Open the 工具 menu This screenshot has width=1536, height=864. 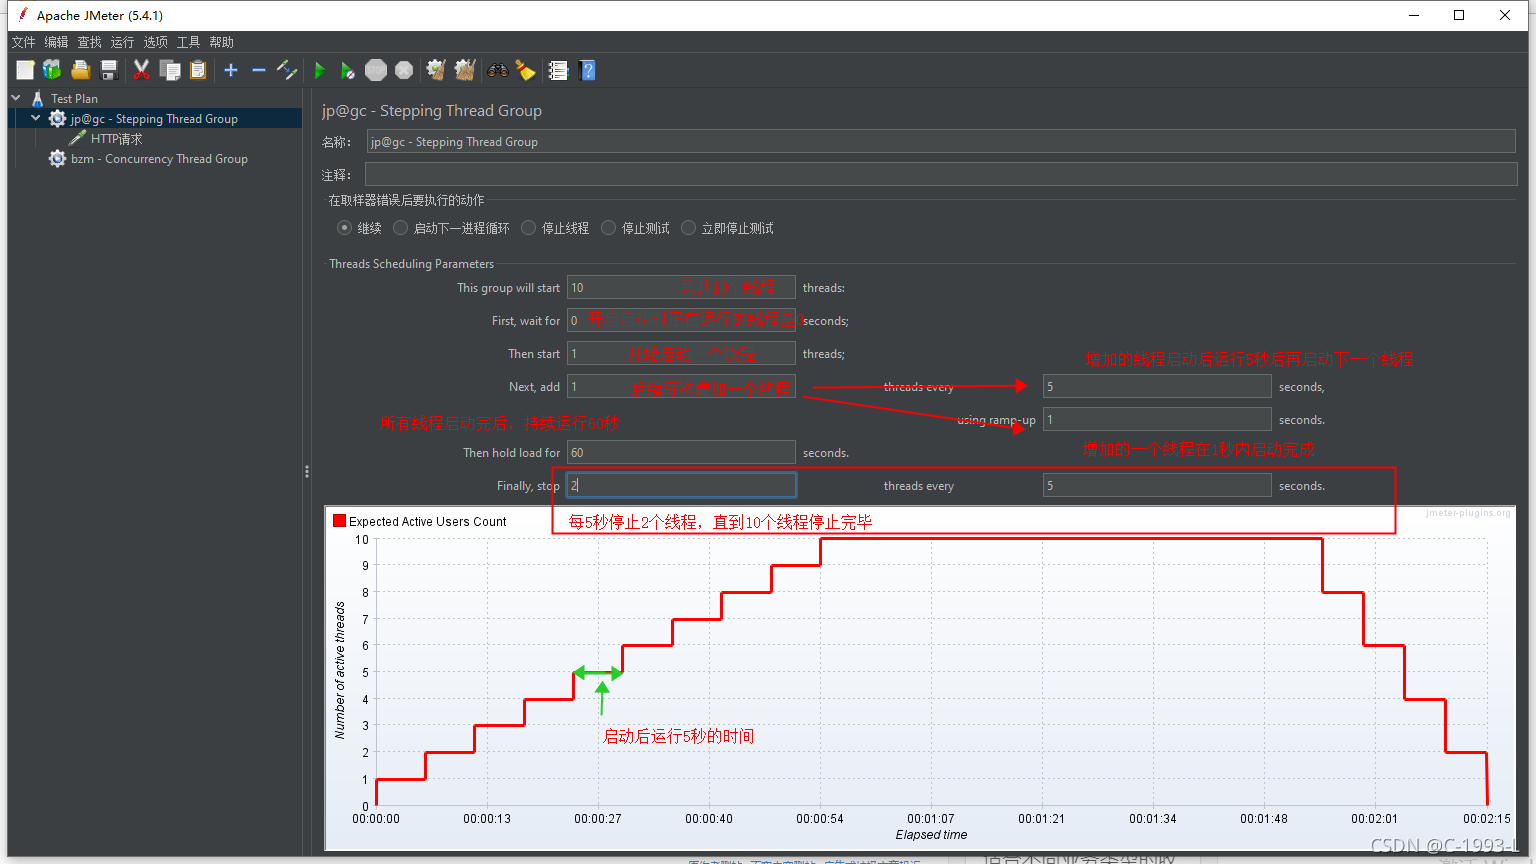point(188,42)
